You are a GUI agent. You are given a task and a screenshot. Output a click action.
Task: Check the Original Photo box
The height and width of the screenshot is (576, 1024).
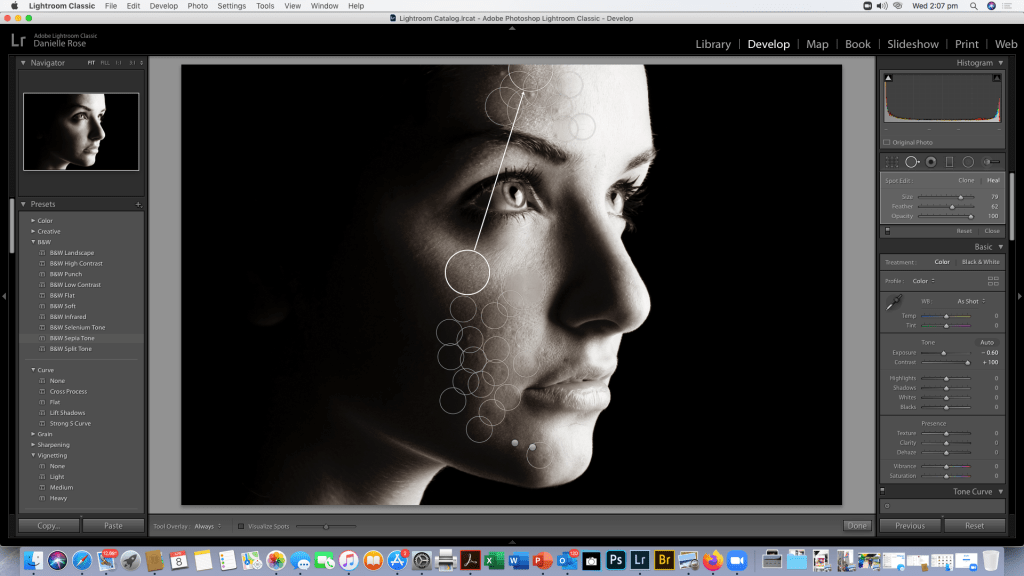coord(887,142)
